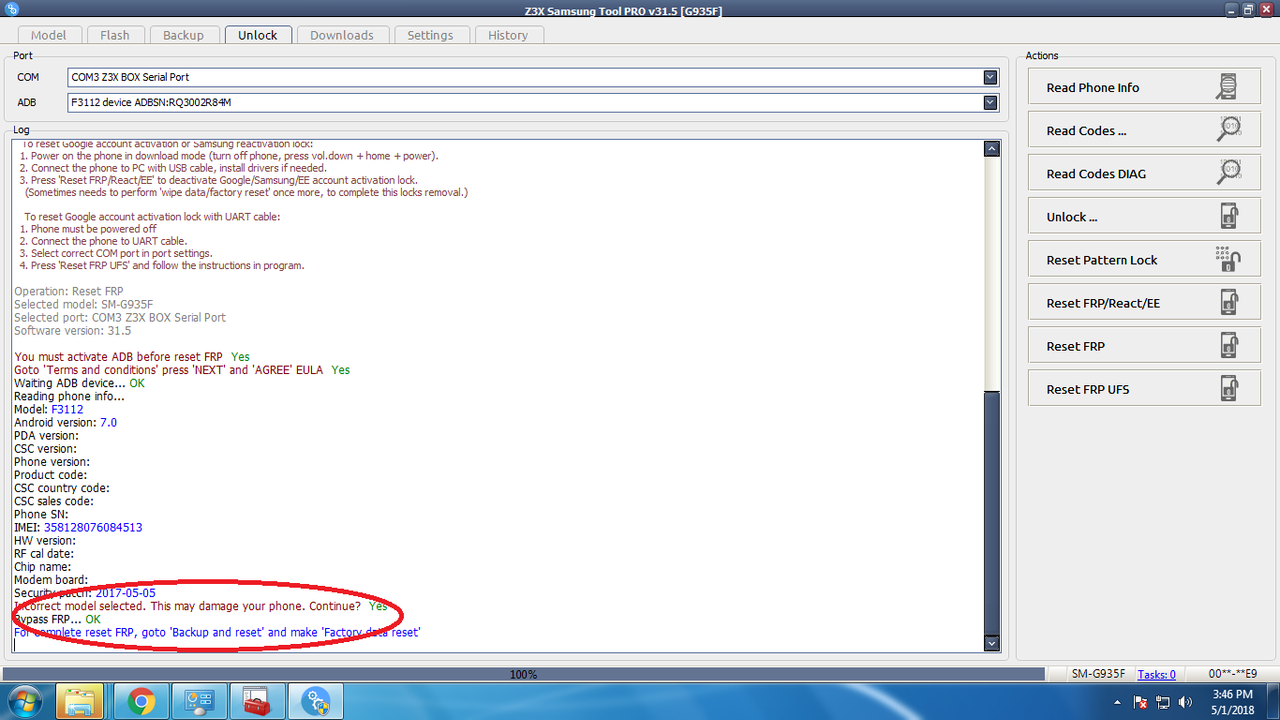Close the Z3X Samsung Tool window

coord(1266,8)
